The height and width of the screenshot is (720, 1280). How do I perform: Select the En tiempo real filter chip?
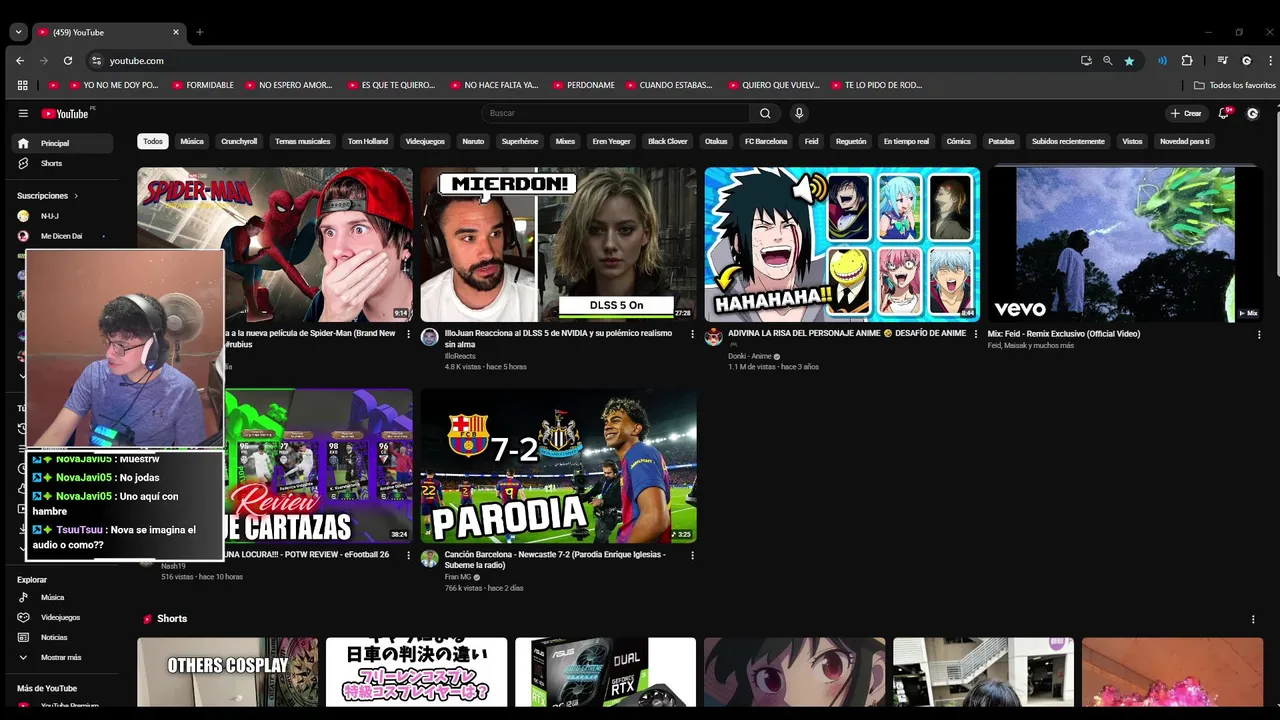906,141
